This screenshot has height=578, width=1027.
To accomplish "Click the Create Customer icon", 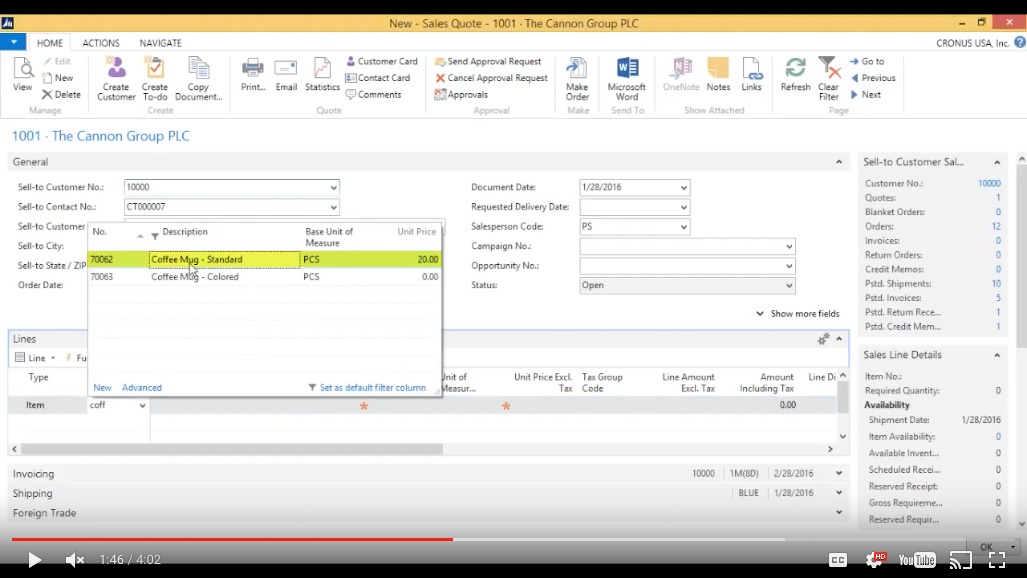I will 116,78.
